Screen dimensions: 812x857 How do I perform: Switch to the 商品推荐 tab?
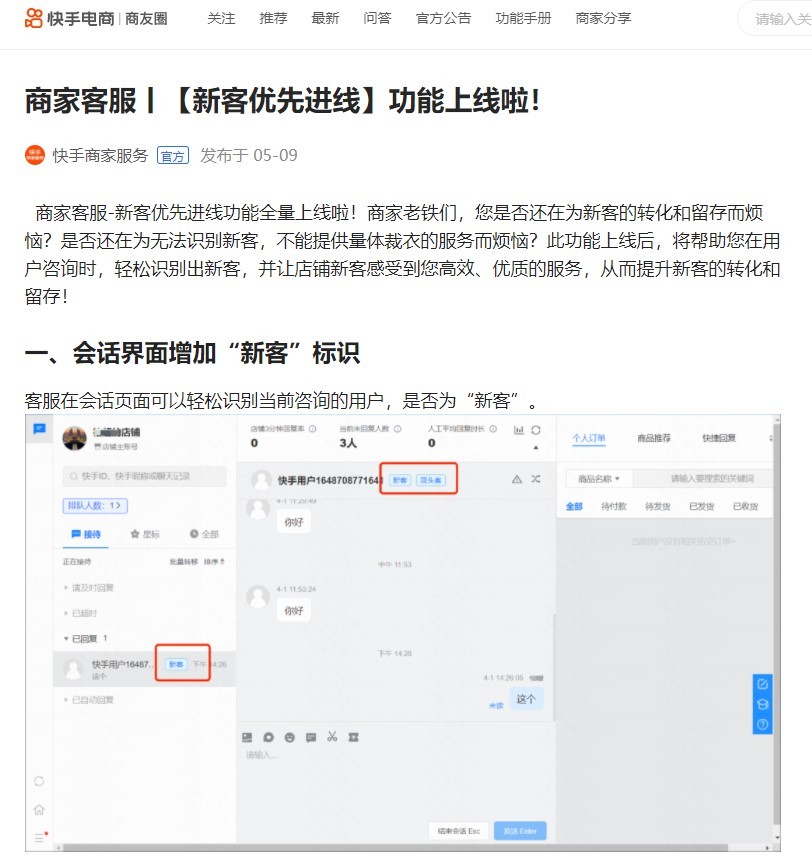pyautogui.click(x=654, y=438)
